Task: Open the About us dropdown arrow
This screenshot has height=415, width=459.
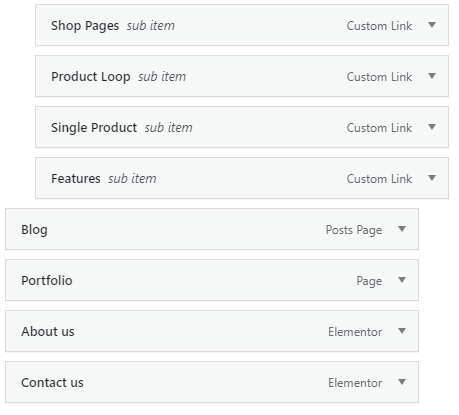Action: coord(402,331)
